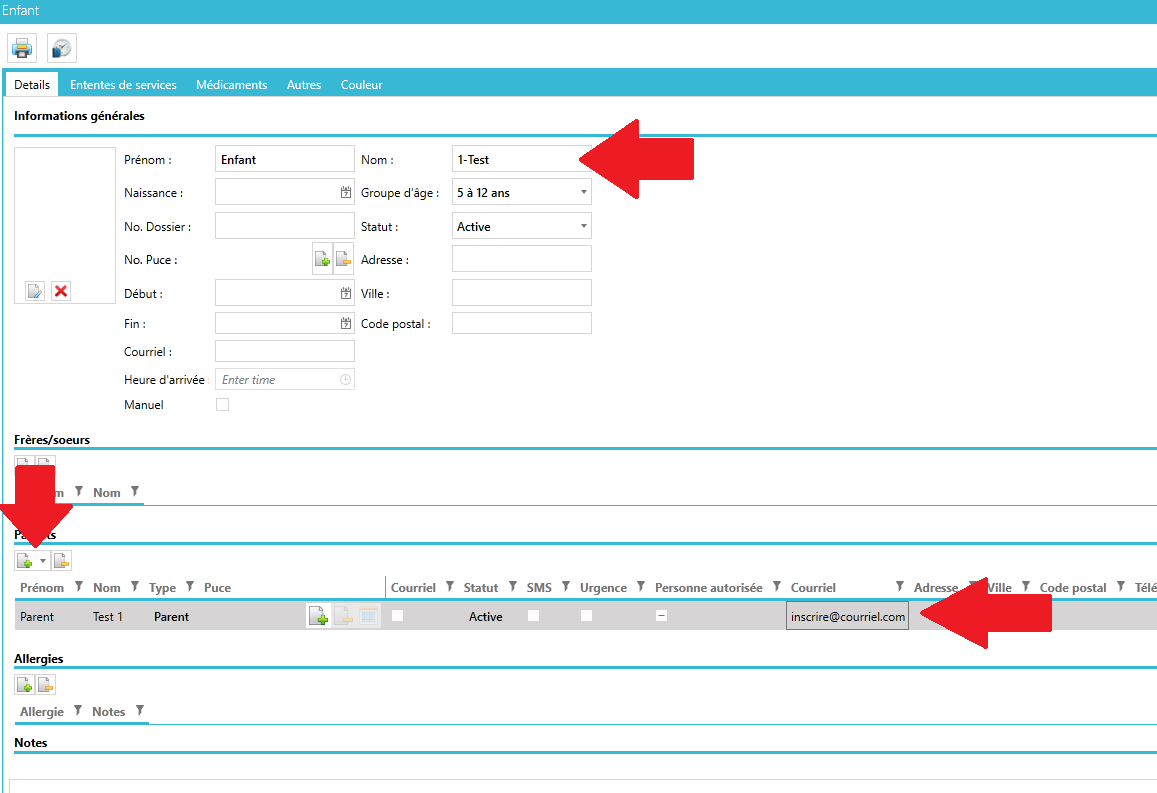Sort by Code postal column header
The image size is (1157, 793).
[1073, 587]
